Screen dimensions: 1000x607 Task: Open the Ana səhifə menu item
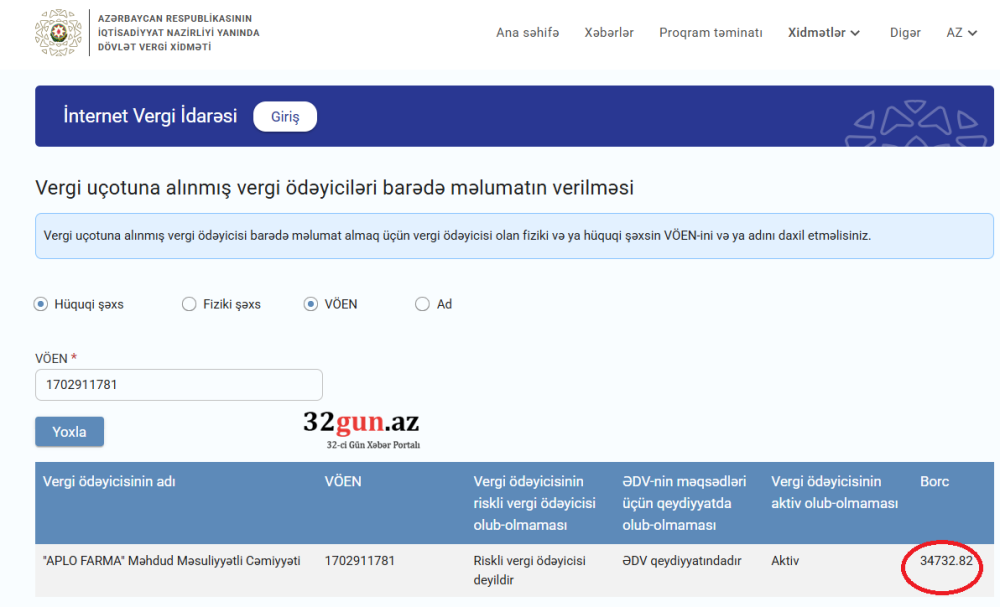click(527, 32)
